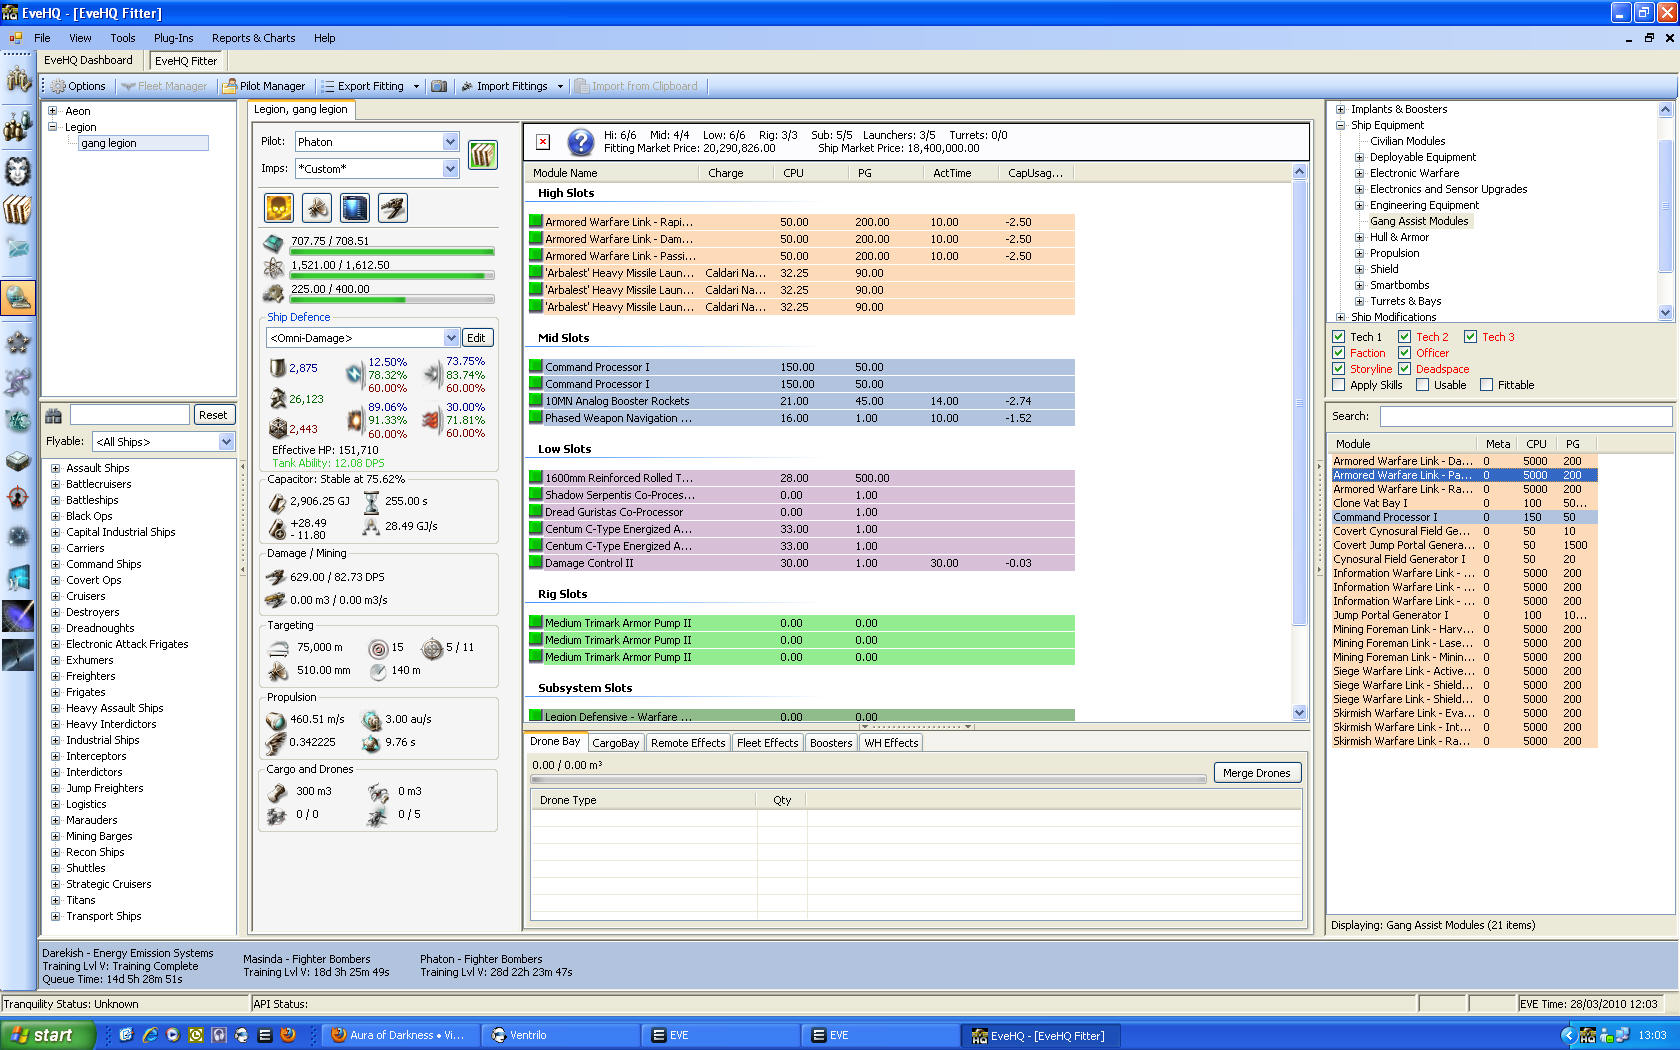This screenshot has height=1050, width=1680.
Task: Sort module list by Meta column
Action: (1497, 444)
